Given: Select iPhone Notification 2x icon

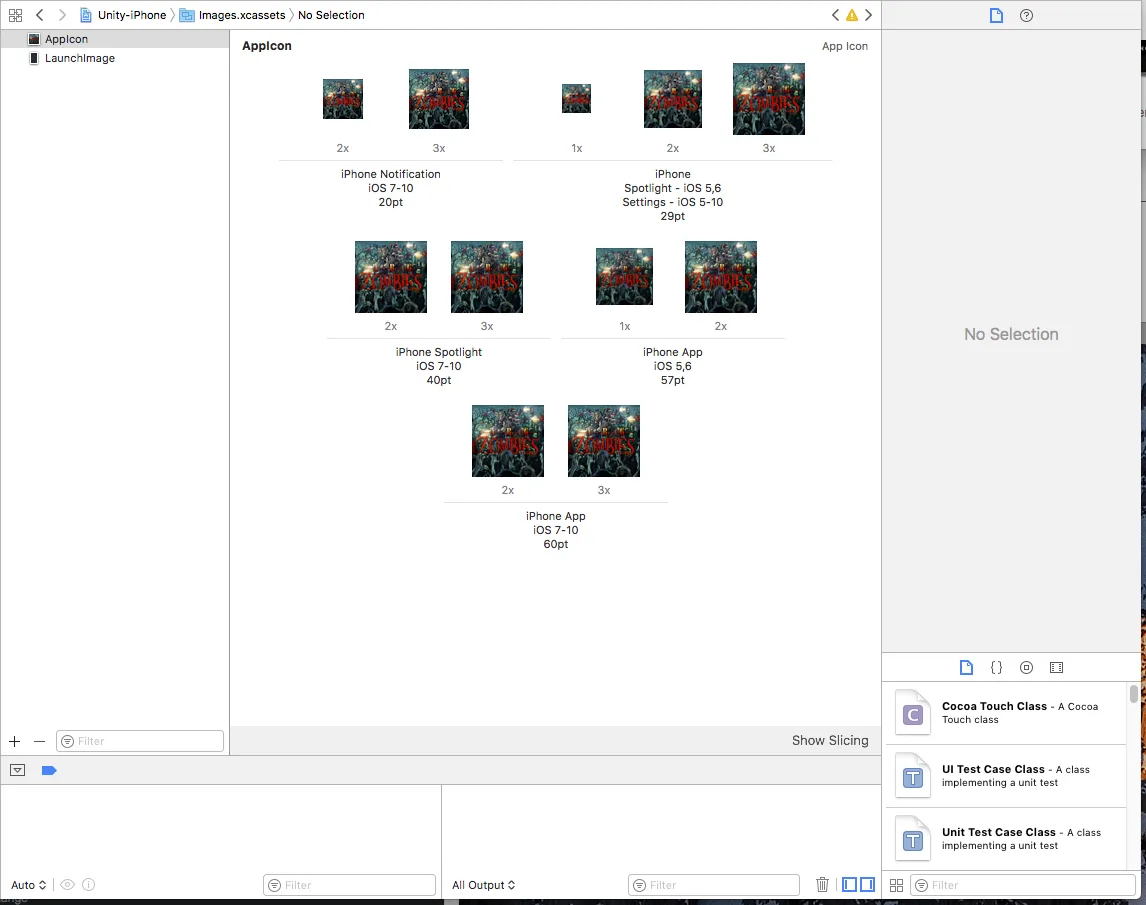Looking at the screenshot, I should pyautogui.click(x=343, y=99).
